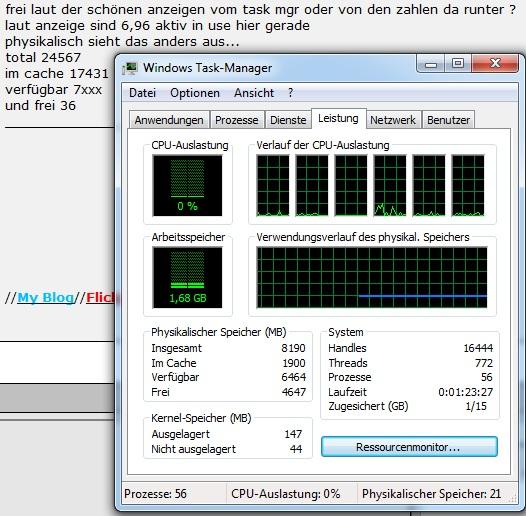Switch to the Benutzer tab
The width and height of the screenshot is (526, 516).
[449, 120]
